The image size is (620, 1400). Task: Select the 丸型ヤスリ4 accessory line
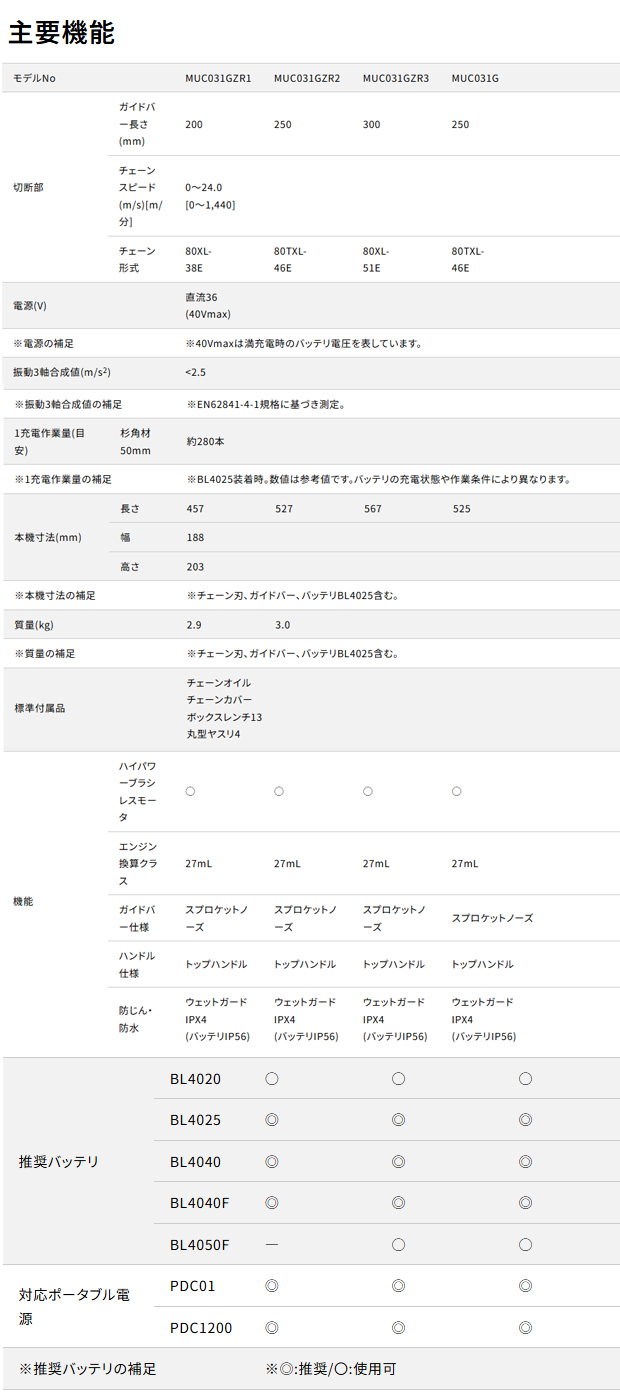click(x=213, y=734)
